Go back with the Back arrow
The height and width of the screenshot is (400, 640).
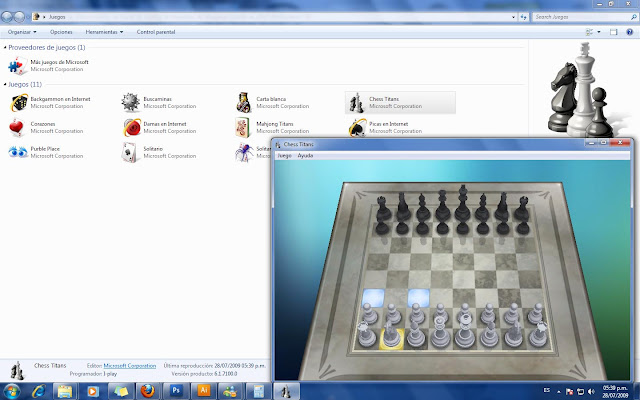tap(7, 17)
